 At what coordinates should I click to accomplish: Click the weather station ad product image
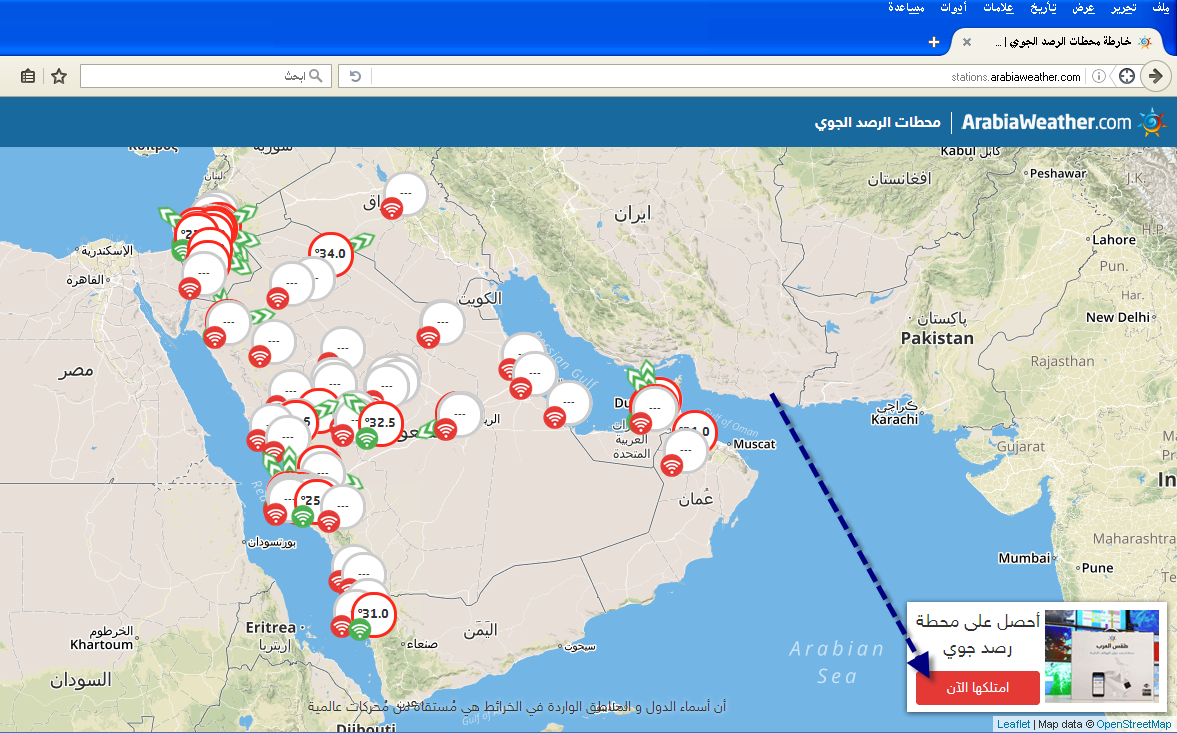tap(1102, 656)
